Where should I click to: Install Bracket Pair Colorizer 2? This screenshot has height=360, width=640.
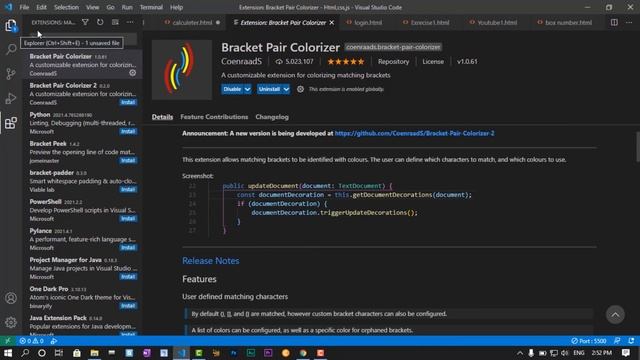pyautogui.click(x=128, y=102)
